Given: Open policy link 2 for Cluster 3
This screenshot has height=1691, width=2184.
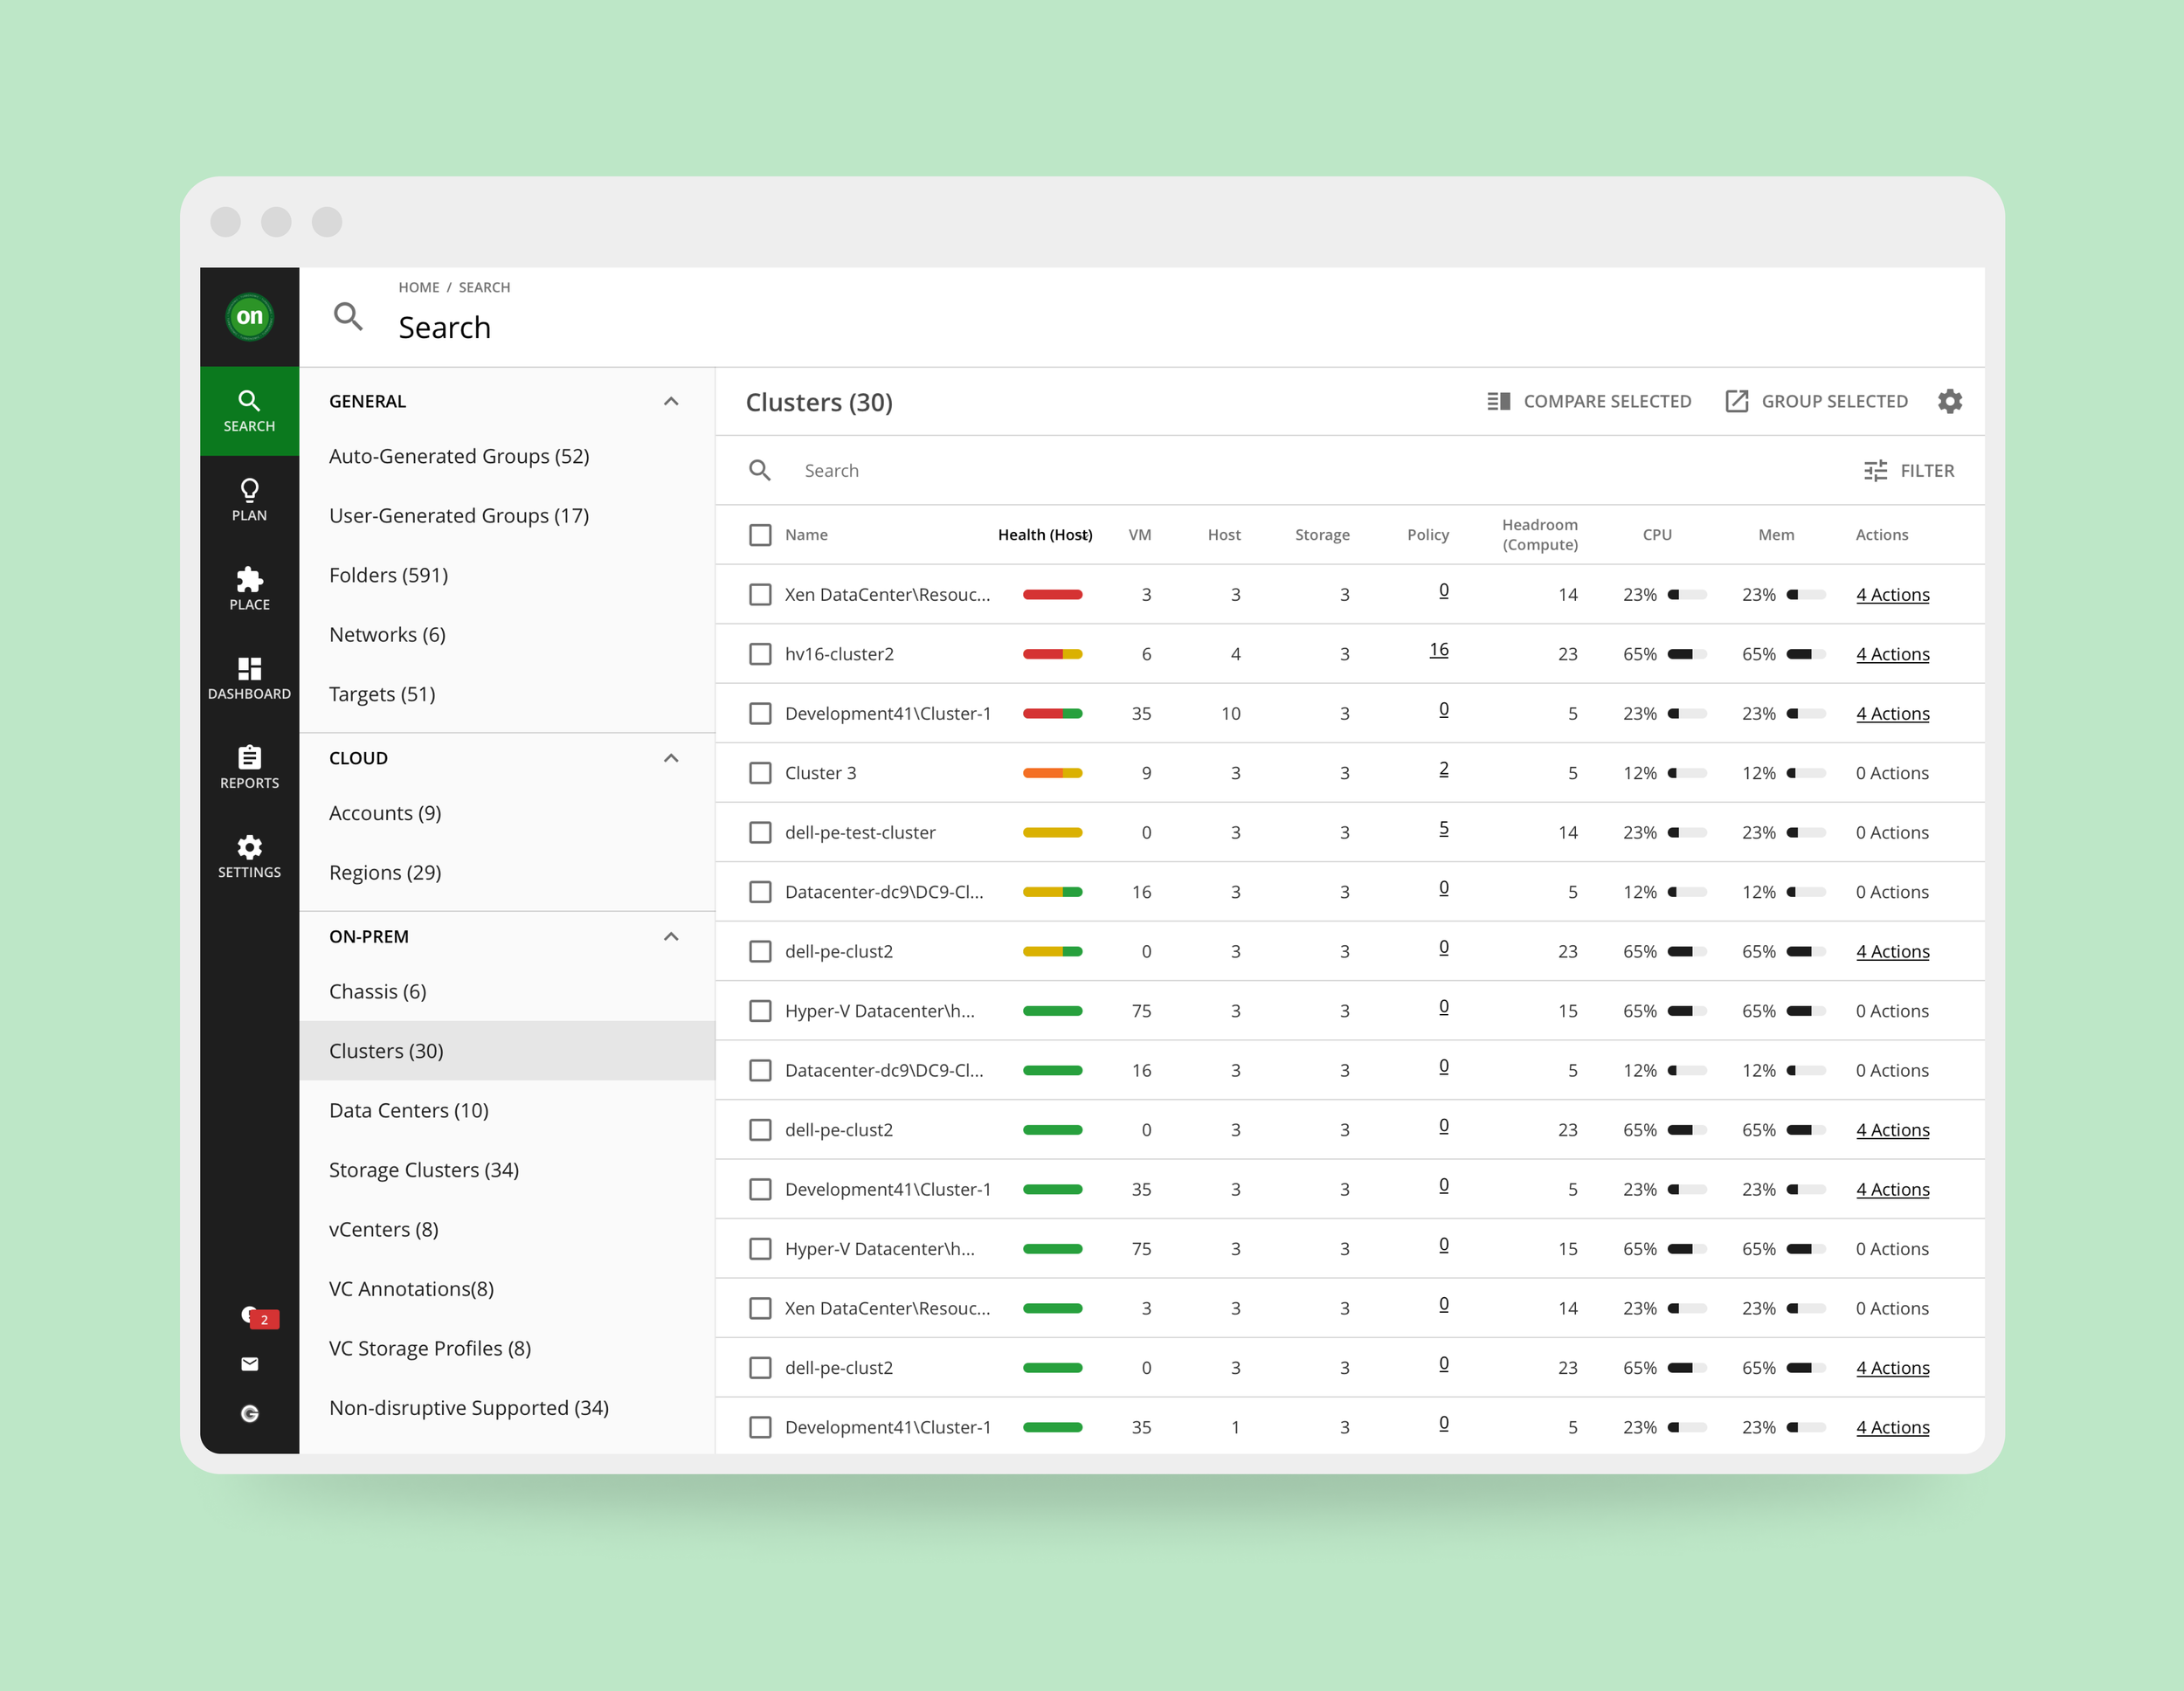Looking at the screenshot, I should [x=1443, y=769].
